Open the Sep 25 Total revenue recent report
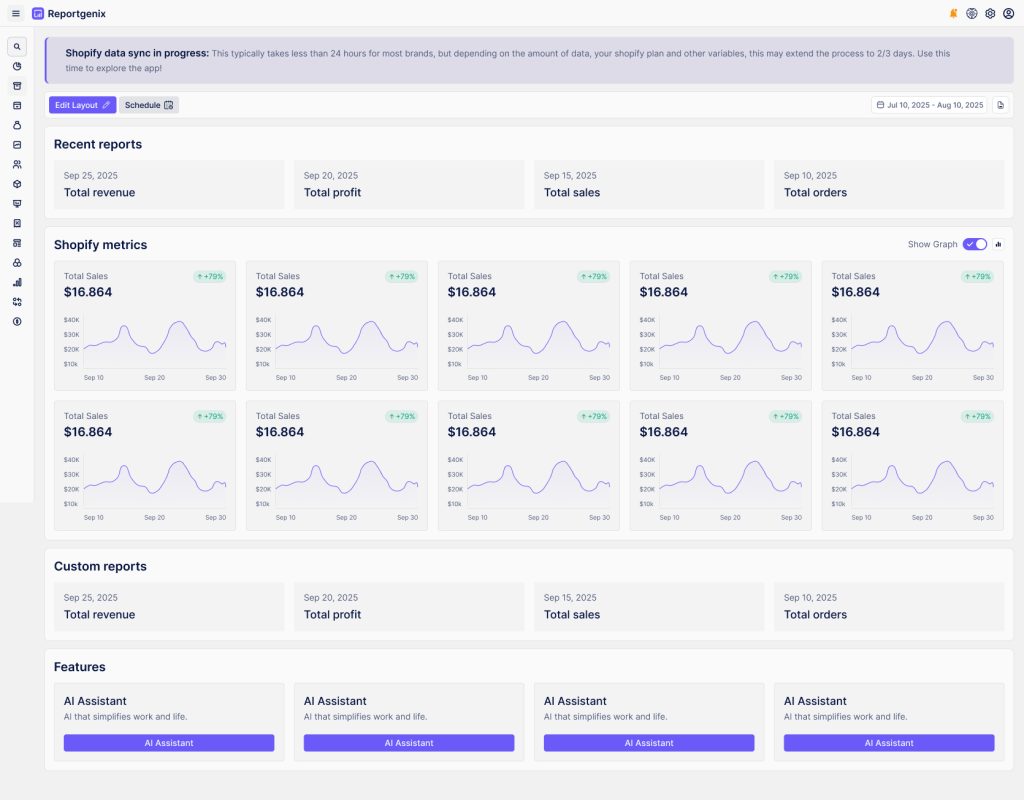1024x800 pixels. pos(169,185)
